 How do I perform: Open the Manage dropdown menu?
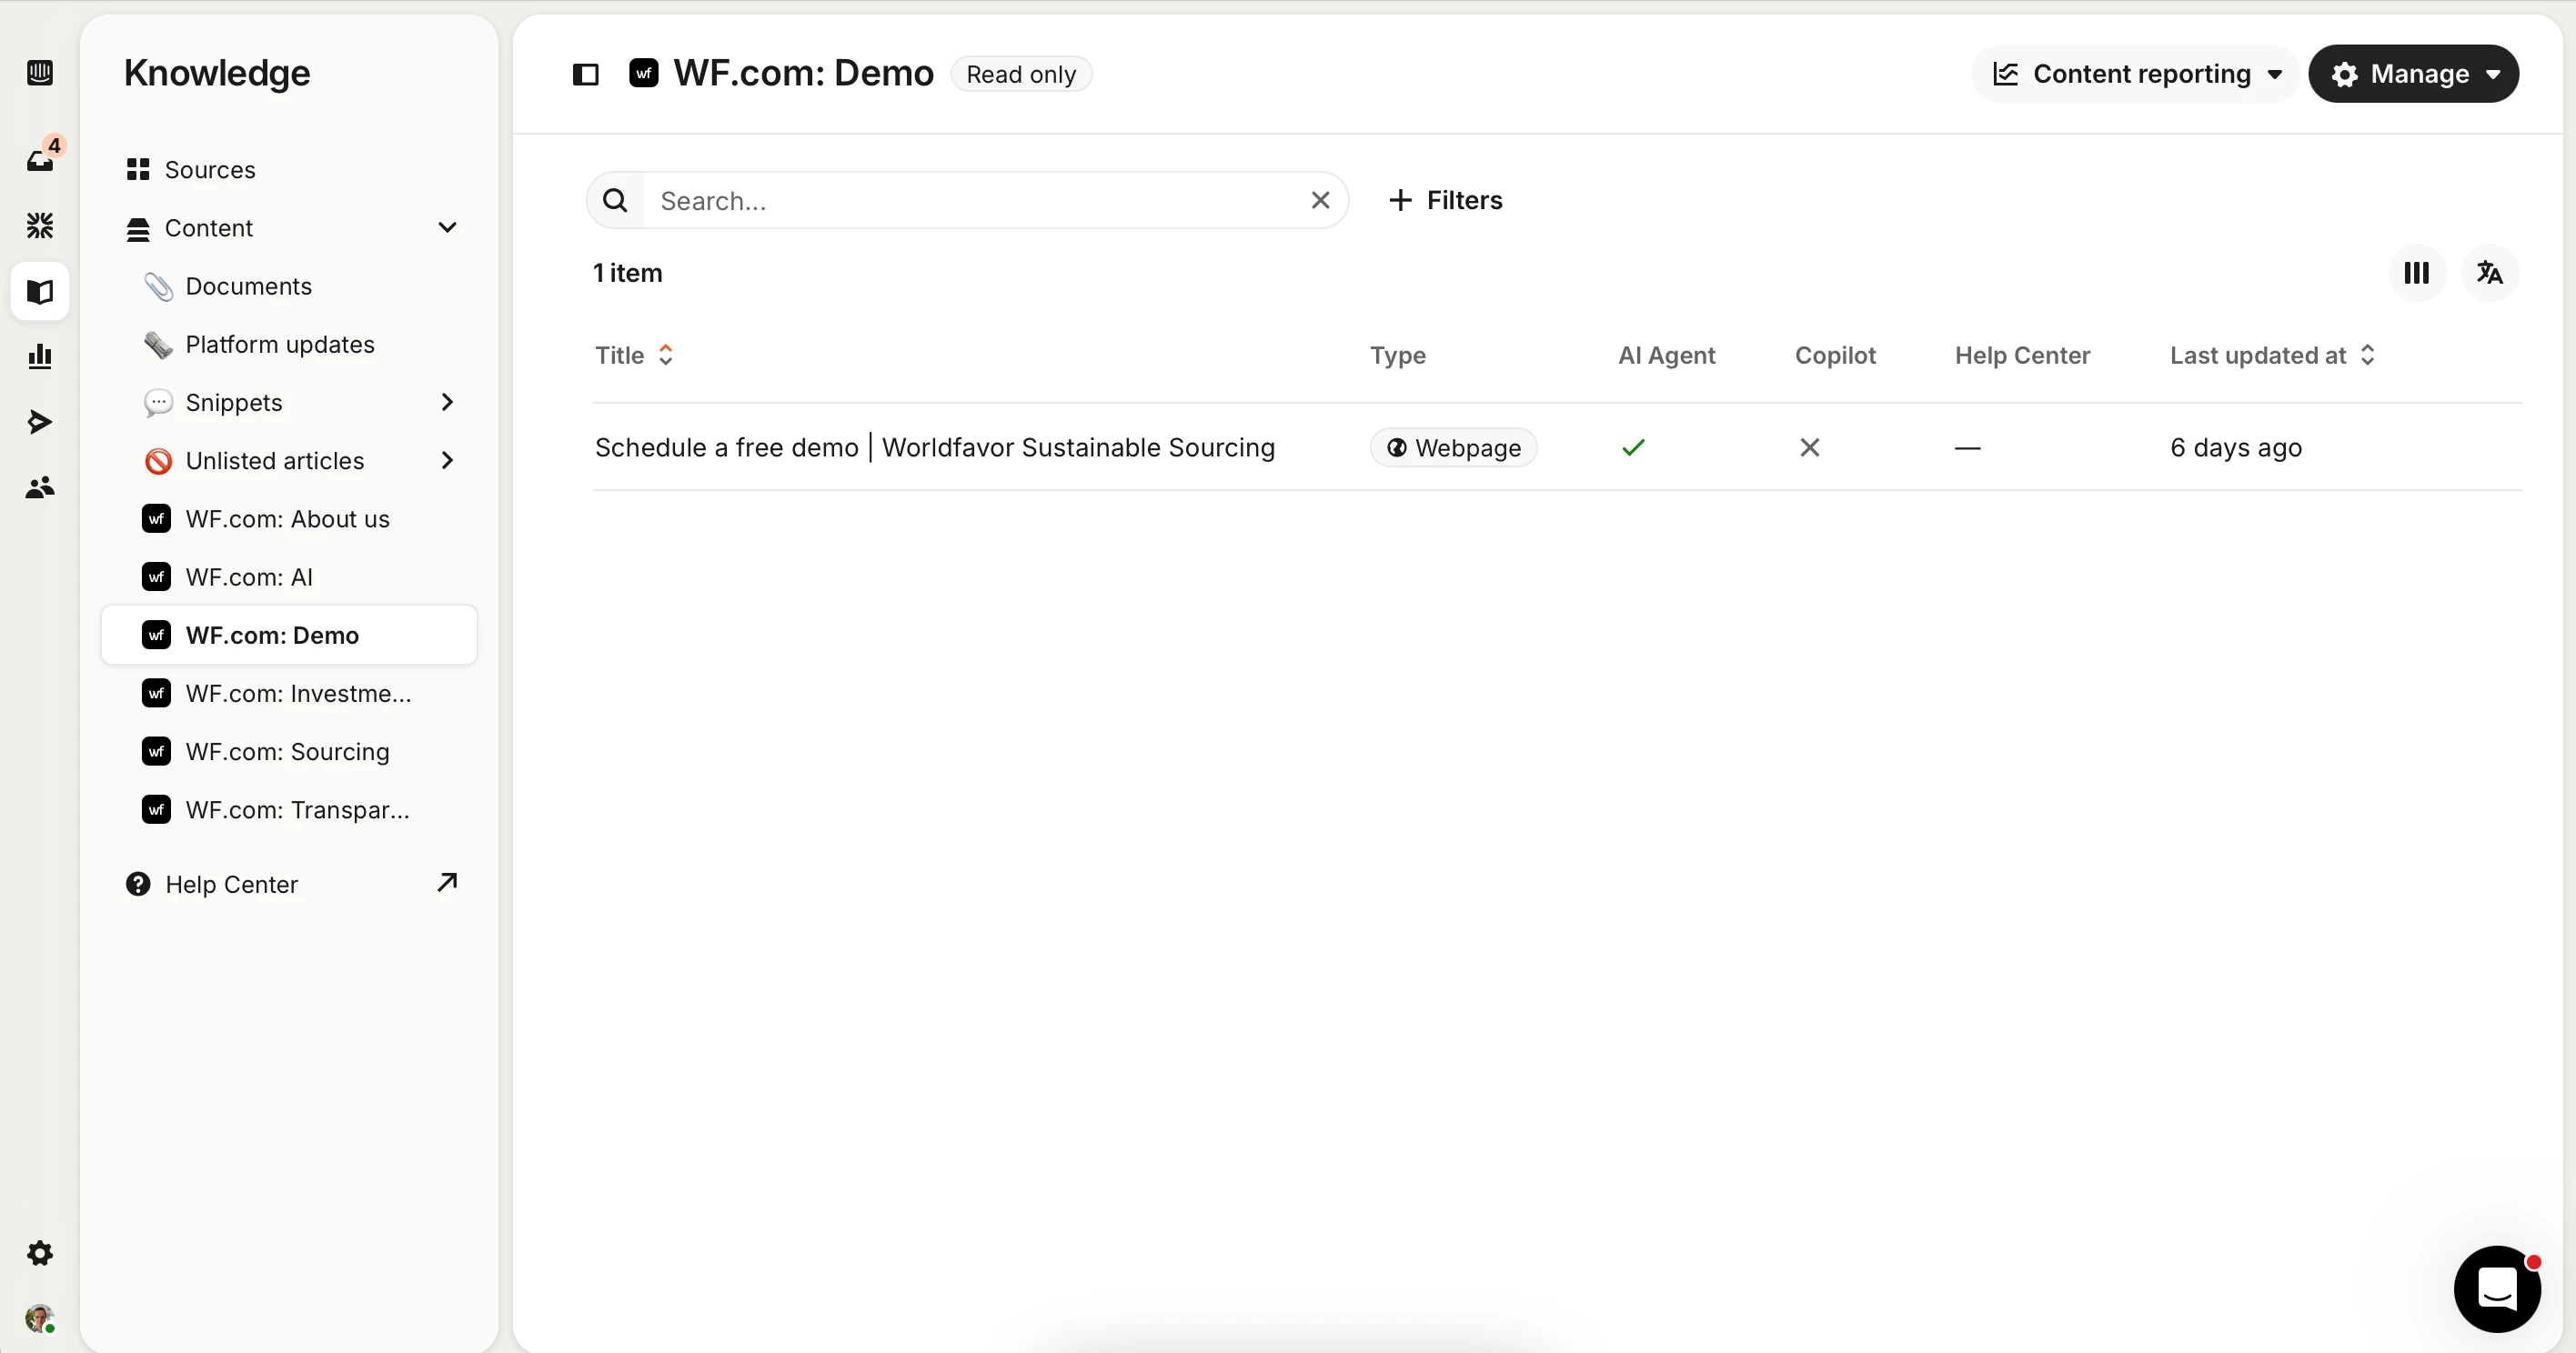click(2414, 74)
